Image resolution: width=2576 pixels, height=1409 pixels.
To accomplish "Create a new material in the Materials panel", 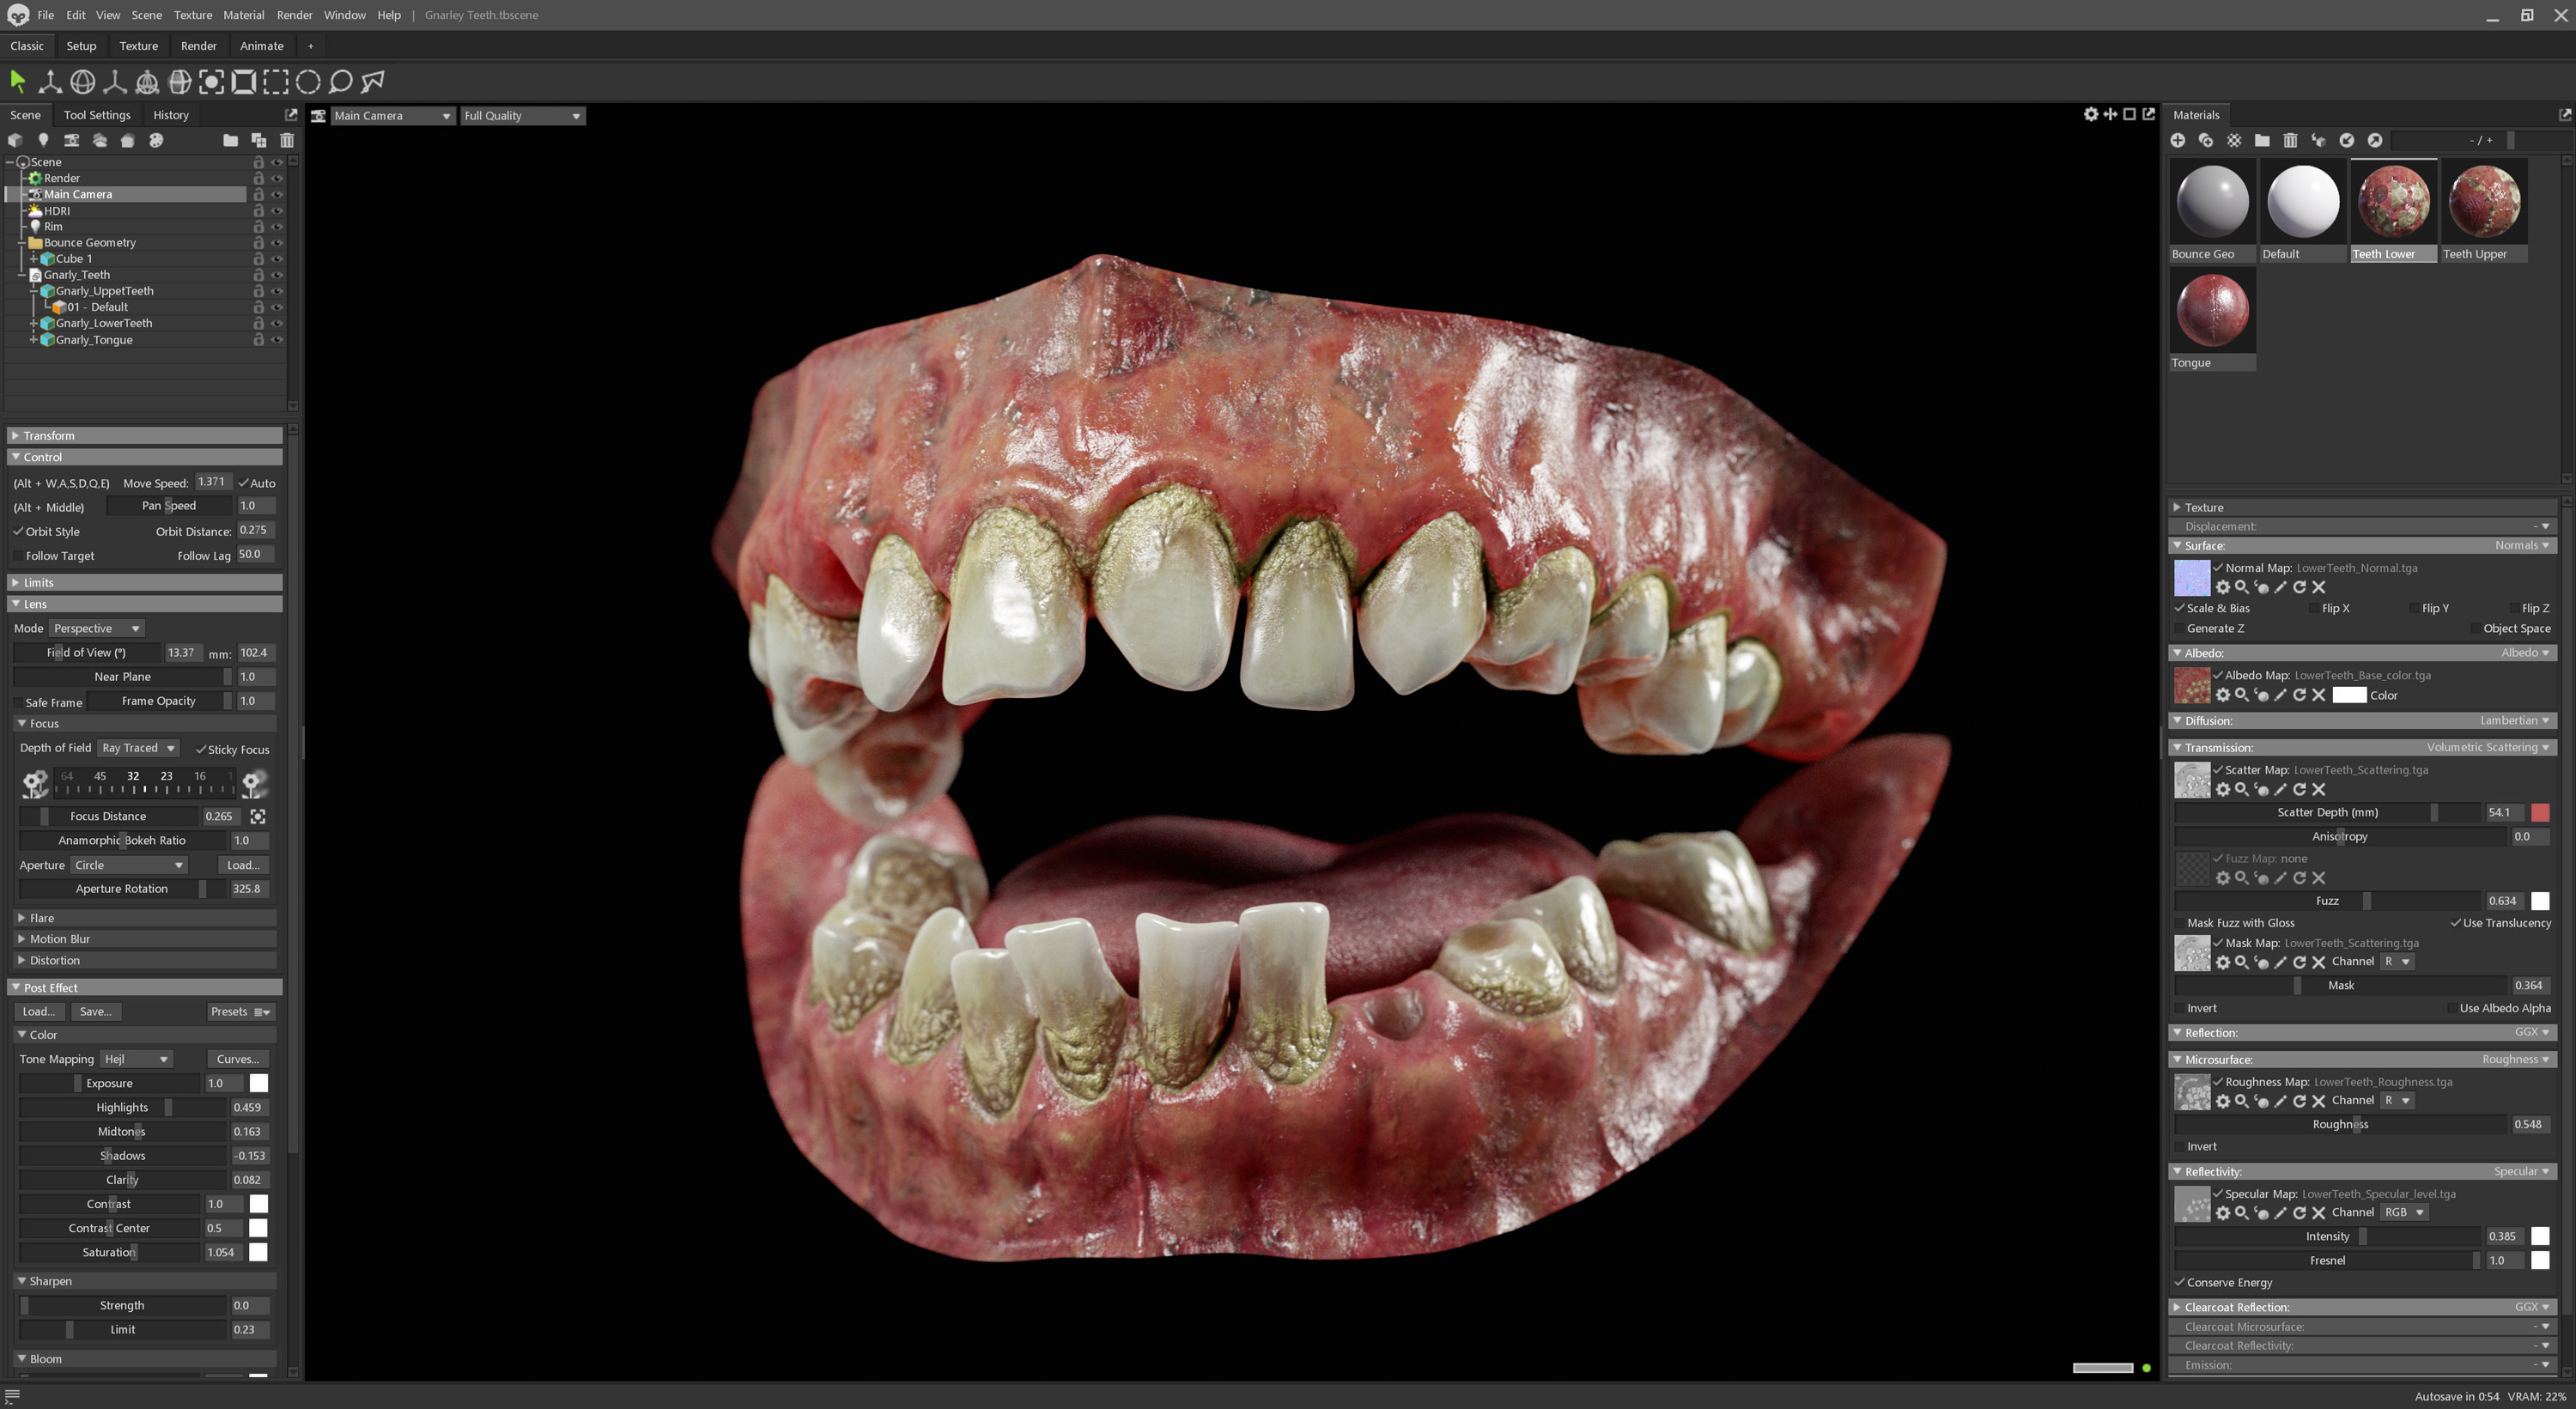I will pos(2178,140).
